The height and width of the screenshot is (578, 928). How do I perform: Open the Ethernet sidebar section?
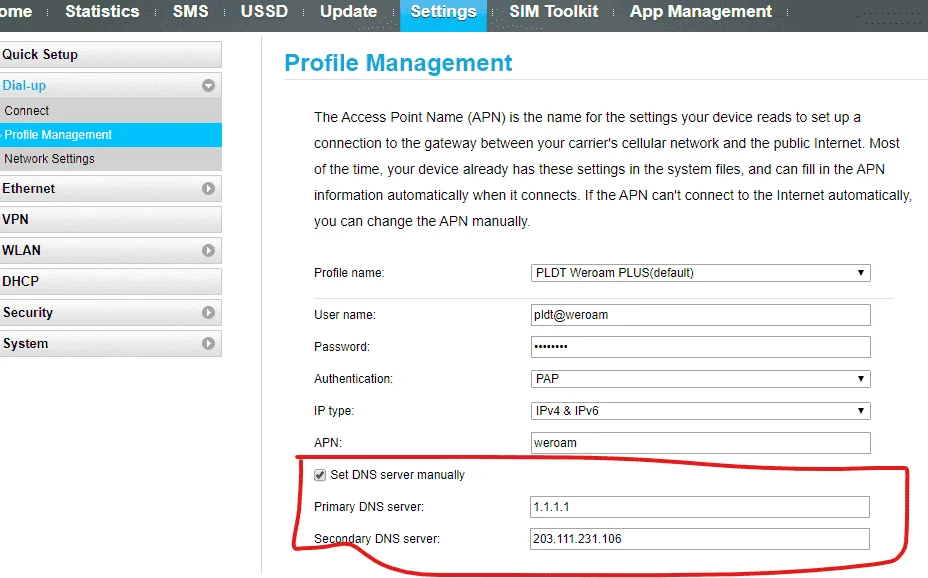click(x=111, y=188)
